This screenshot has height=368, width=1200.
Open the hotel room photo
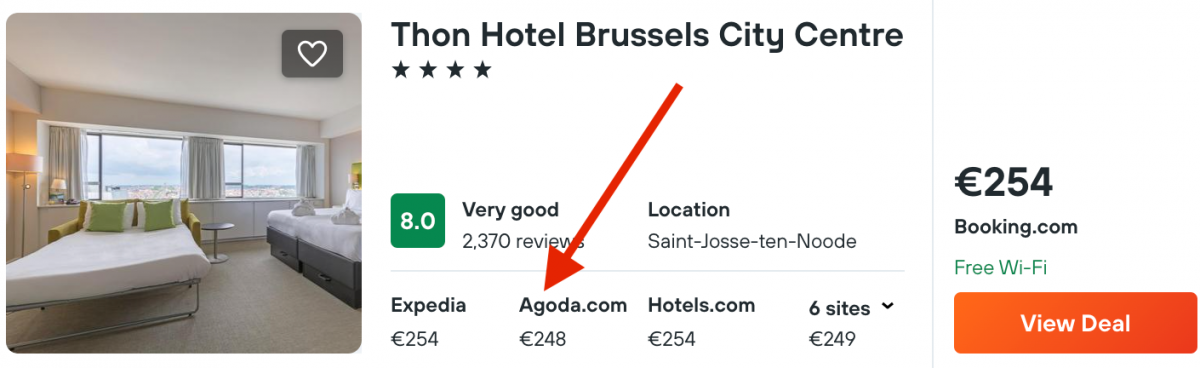[x=184, y=183]
